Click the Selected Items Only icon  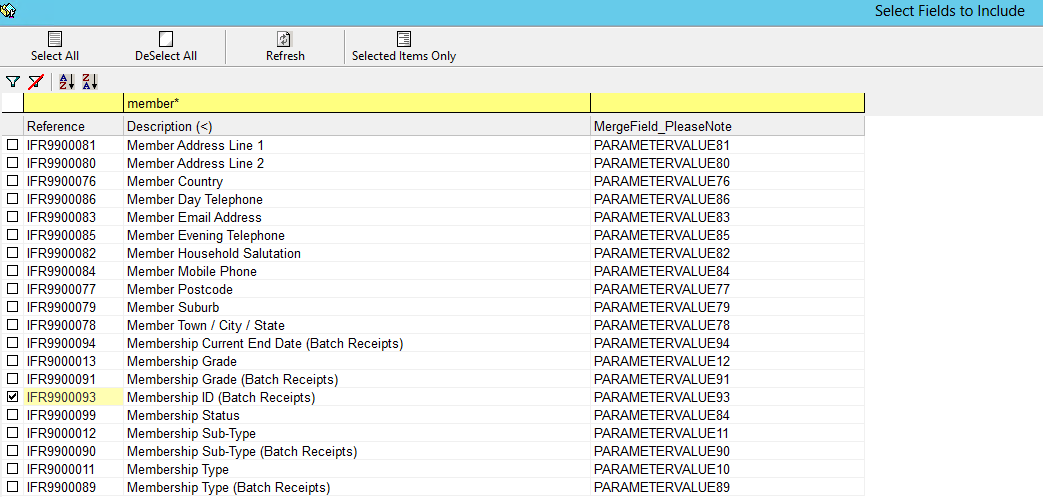[x=404, y=39]
